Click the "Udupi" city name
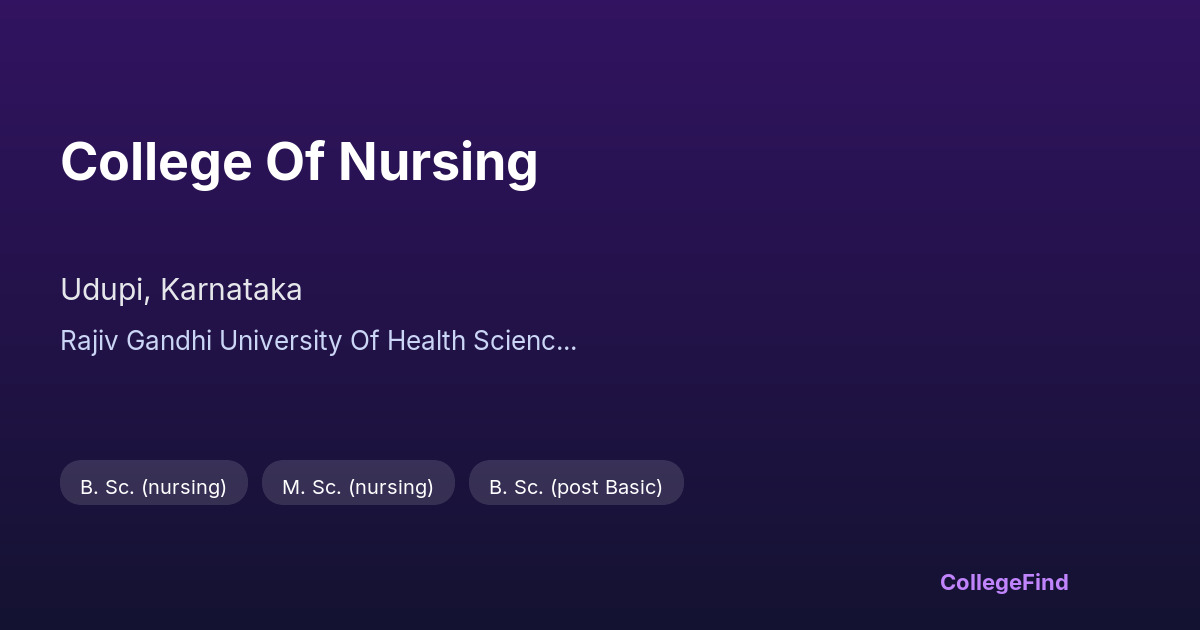 coord(103,290)
